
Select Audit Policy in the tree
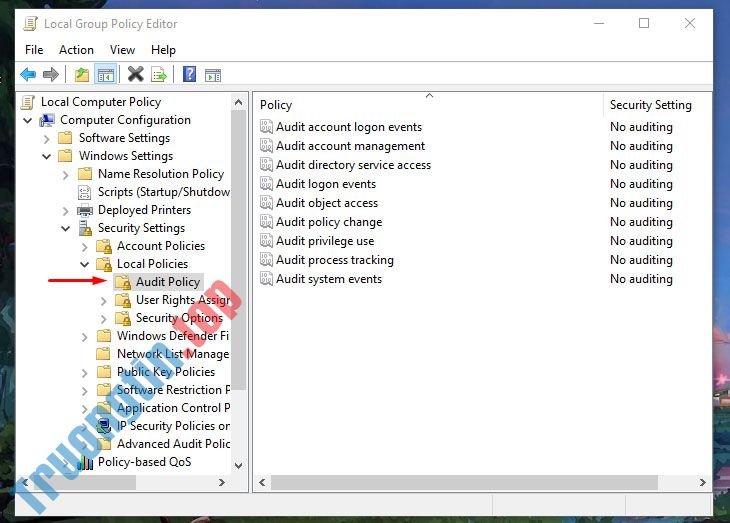[168, 282]
